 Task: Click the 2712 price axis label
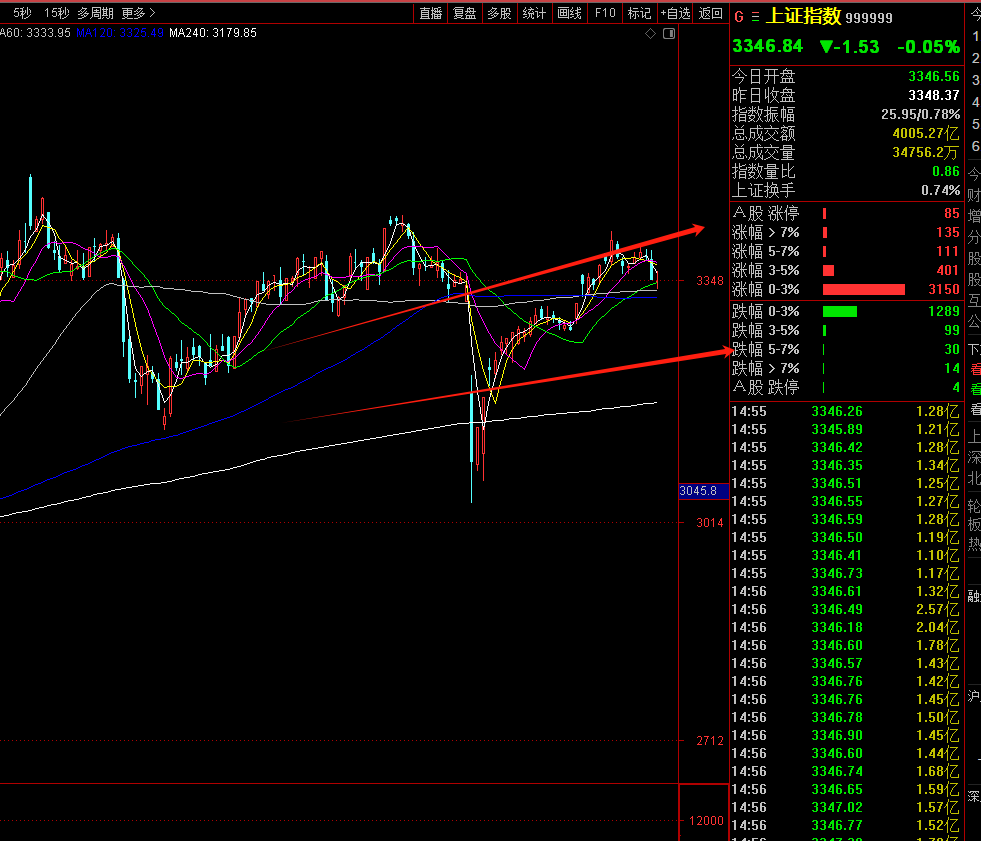(x=709, y=741)
